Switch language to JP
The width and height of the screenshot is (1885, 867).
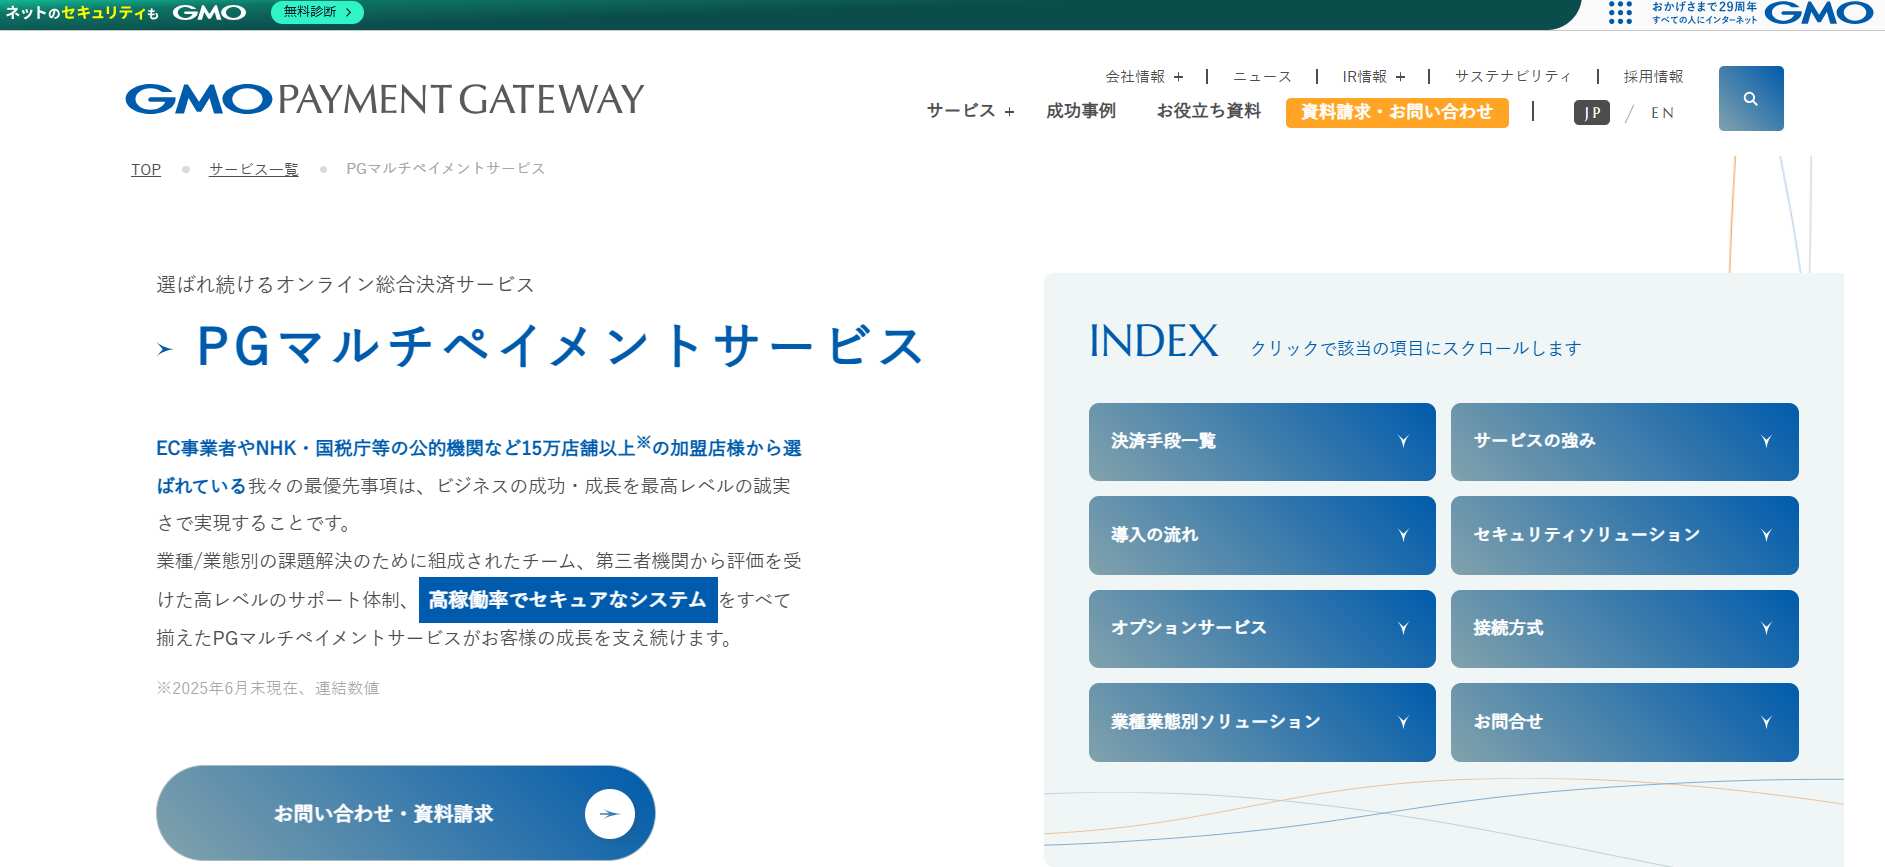pyautogui.click(x=1591, y=113)
